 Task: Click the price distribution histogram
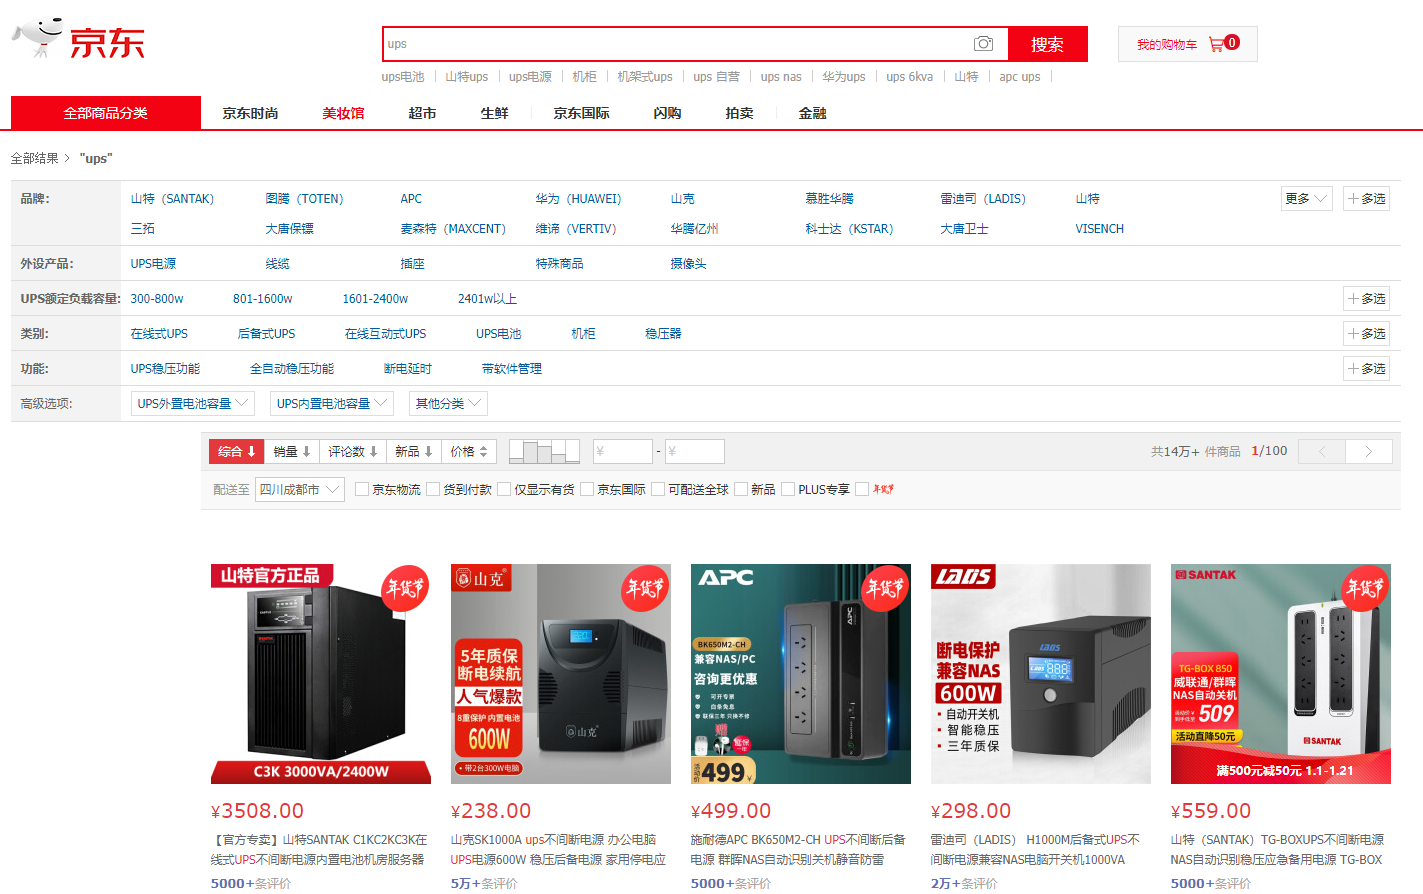tap(544, 452)
